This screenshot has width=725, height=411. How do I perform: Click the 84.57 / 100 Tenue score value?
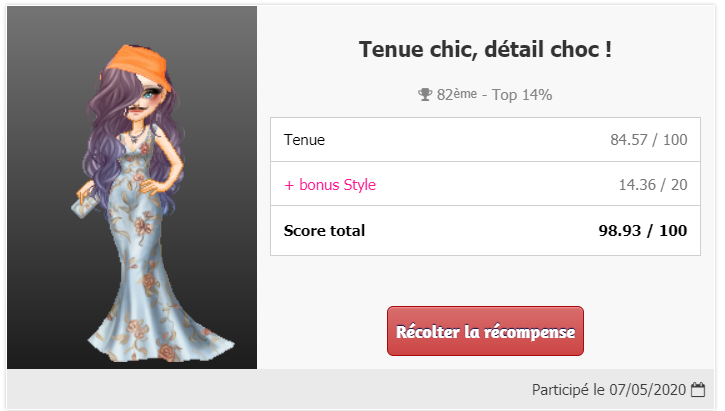click(x=648, y=140)
